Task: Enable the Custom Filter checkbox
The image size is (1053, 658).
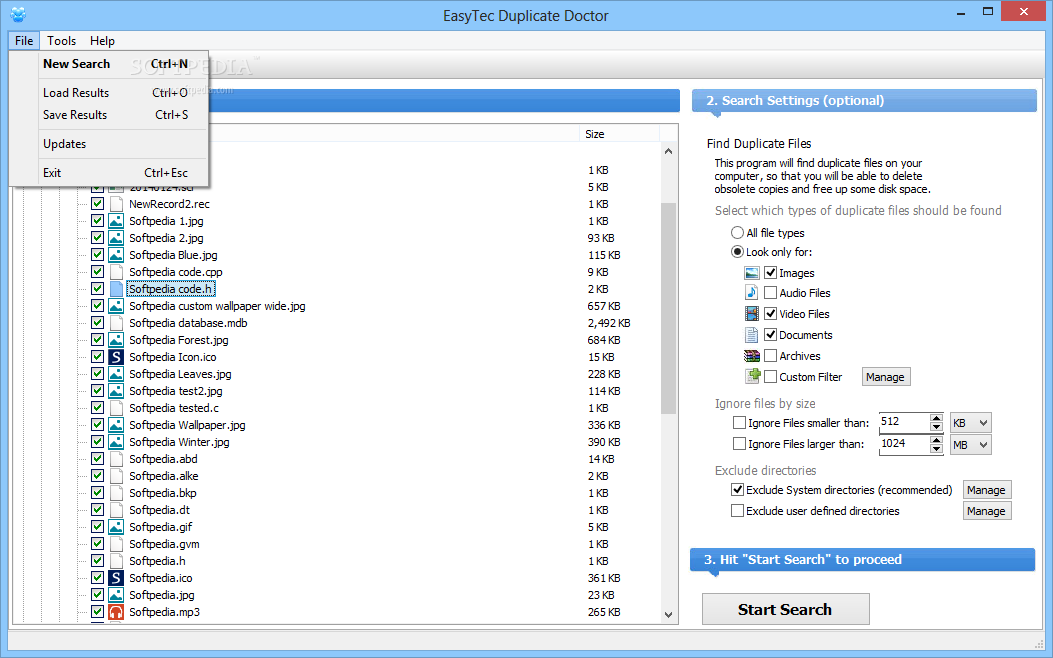Action: point(771,377)
